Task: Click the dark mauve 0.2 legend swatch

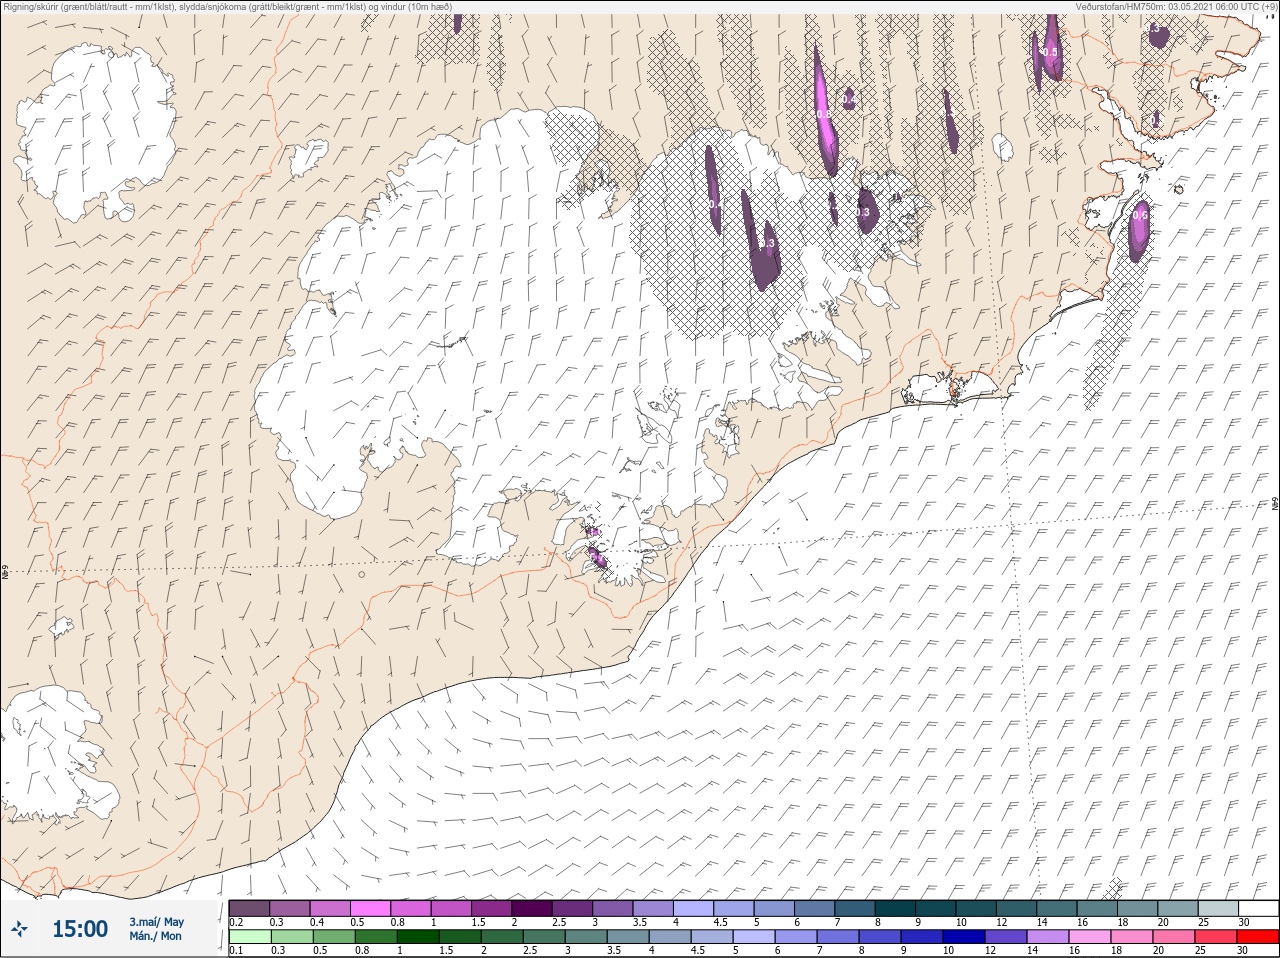Action: (249, 908)
